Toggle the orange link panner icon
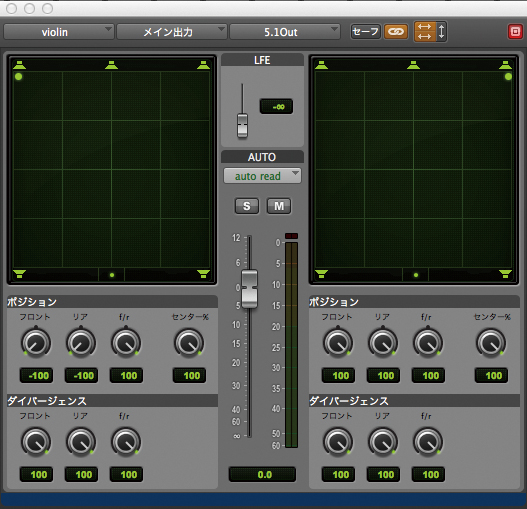 point(396,32)
